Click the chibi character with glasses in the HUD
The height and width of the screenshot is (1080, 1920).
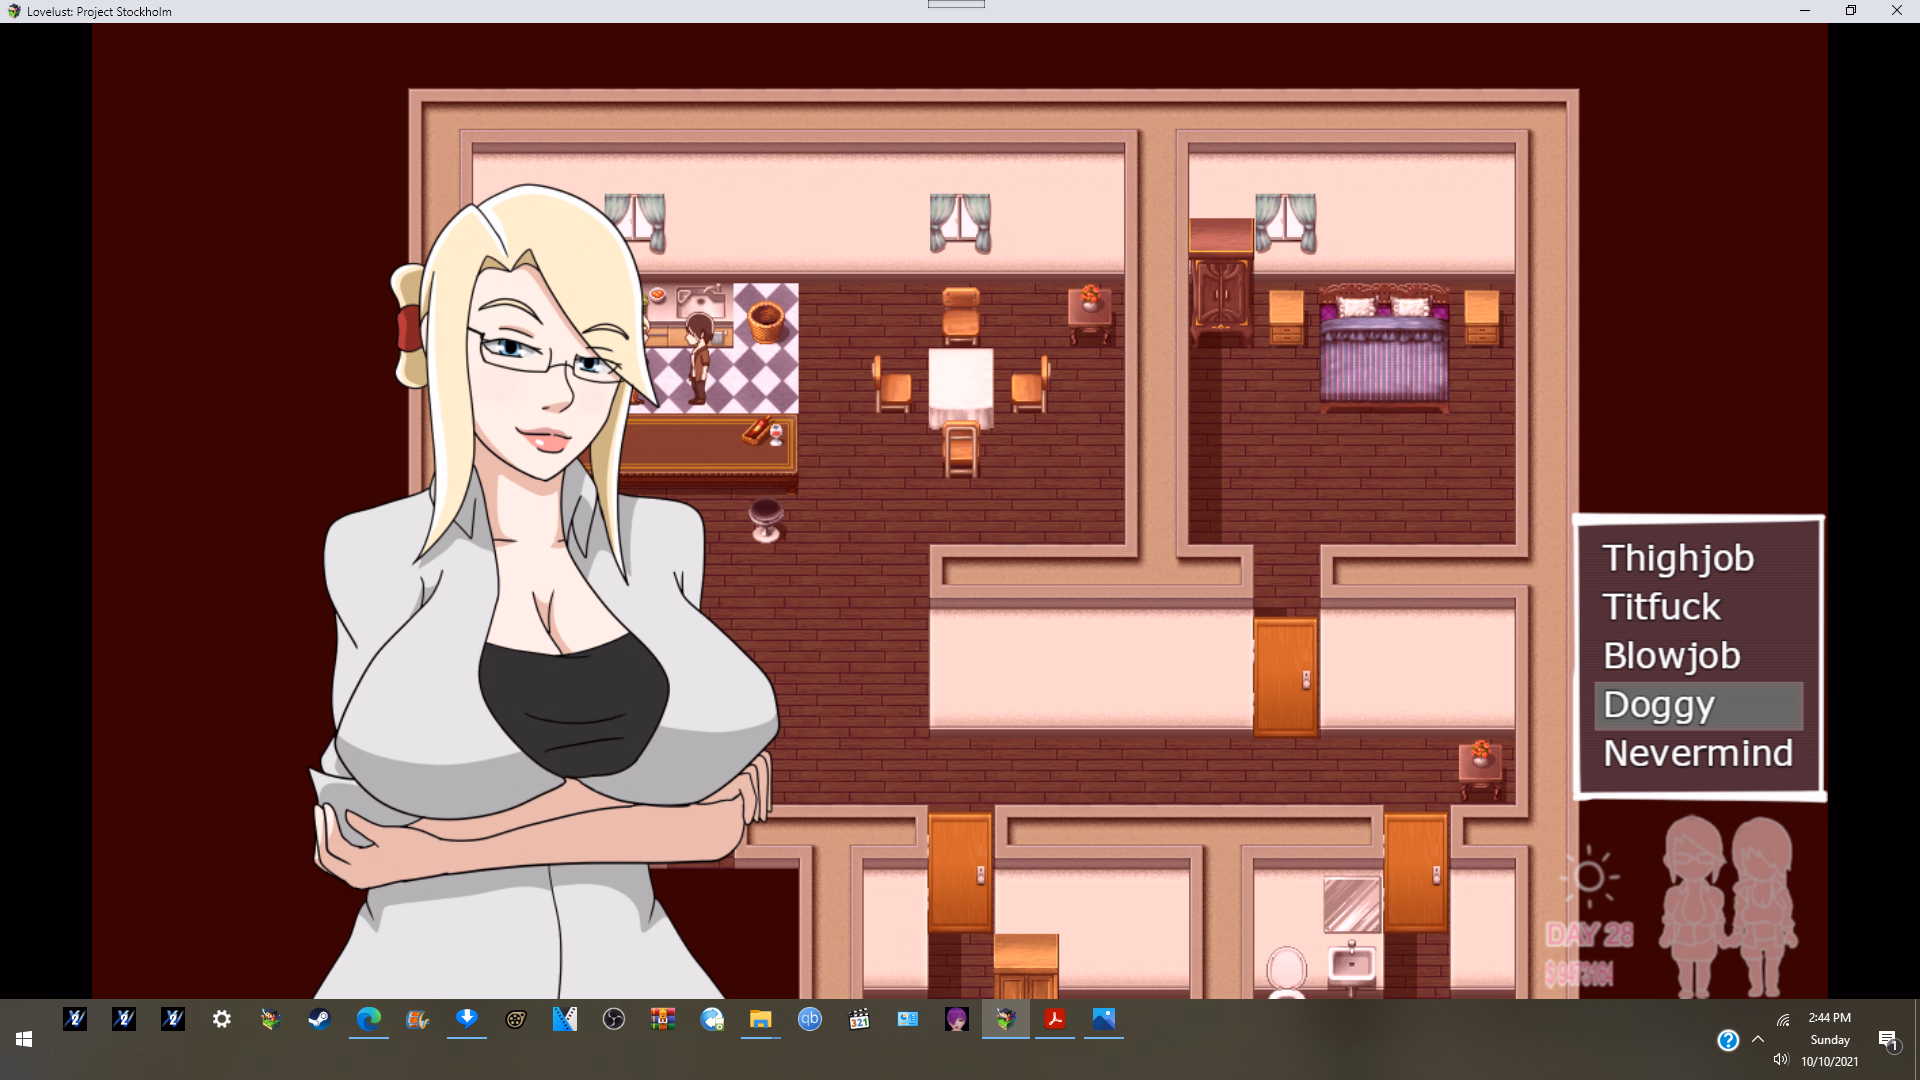point(1693,905)
